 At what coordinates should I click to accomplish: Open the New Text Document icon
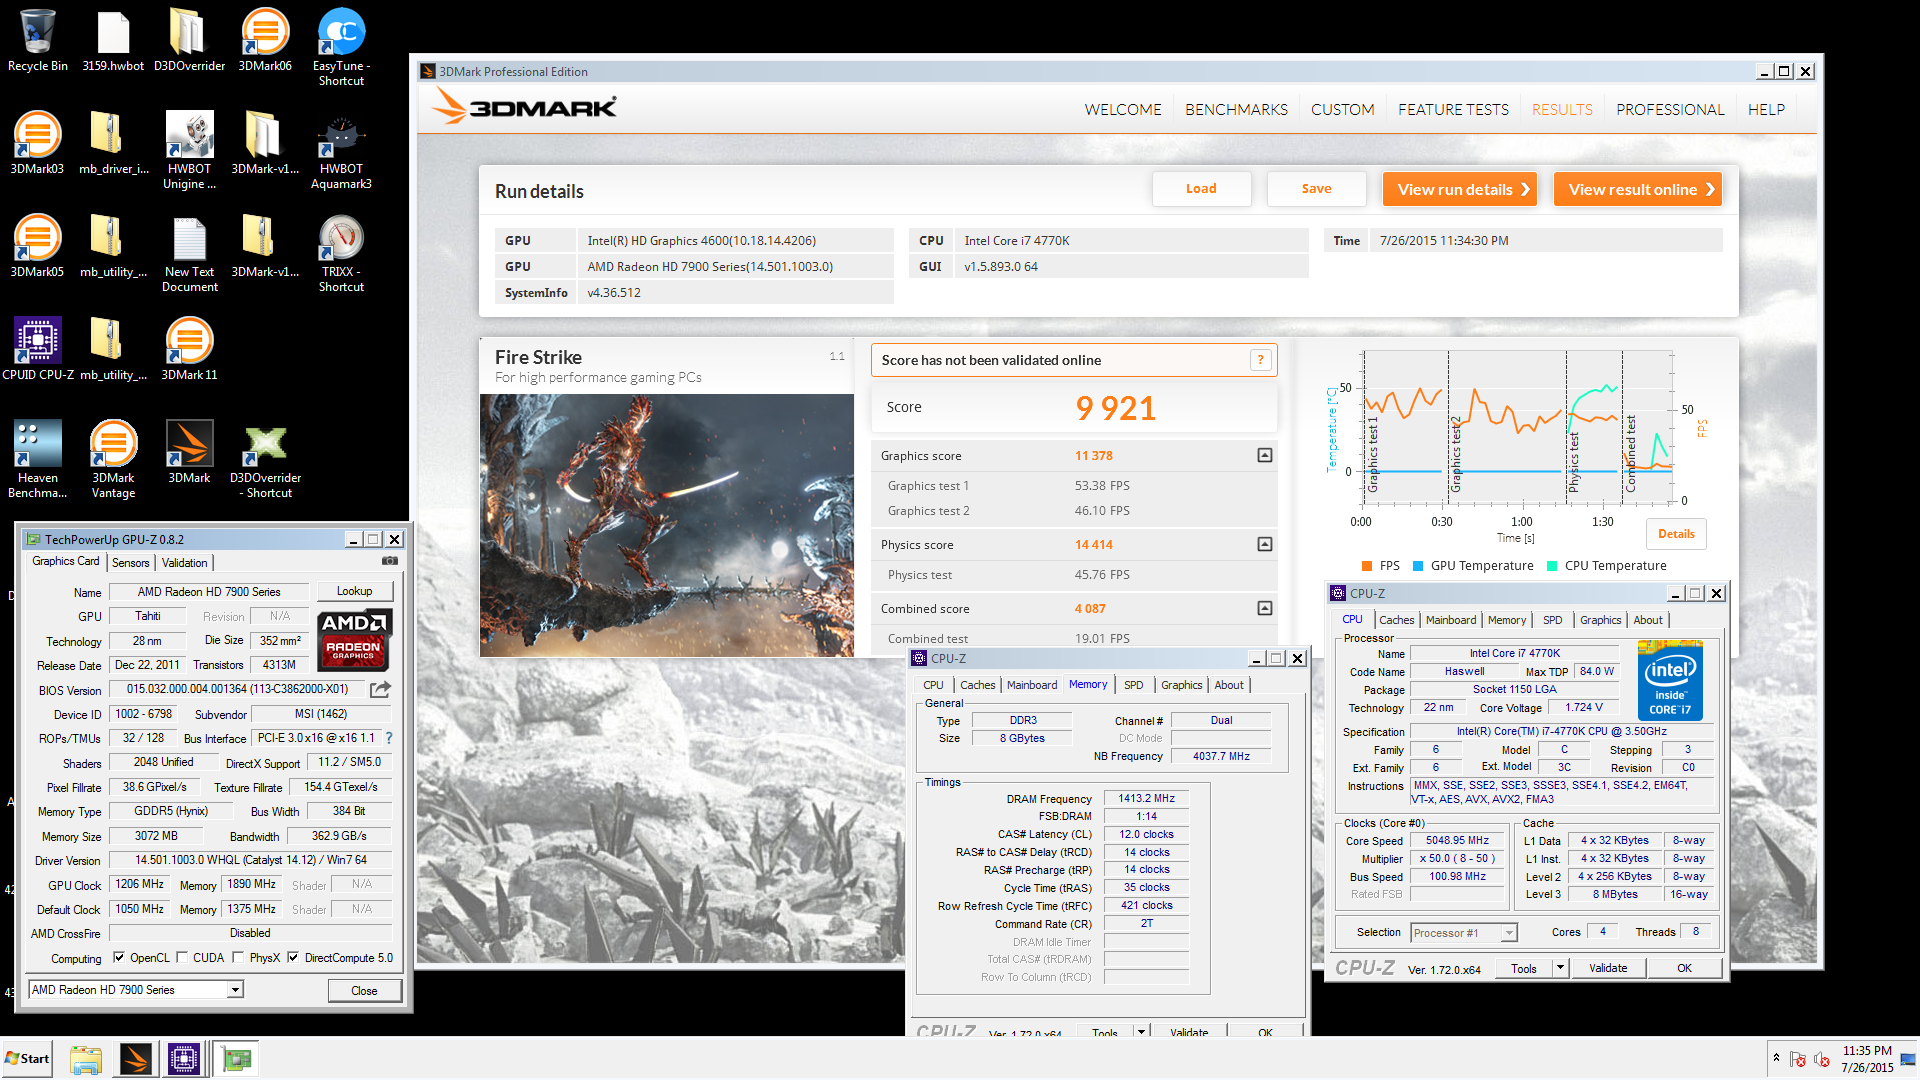[189, 253]
